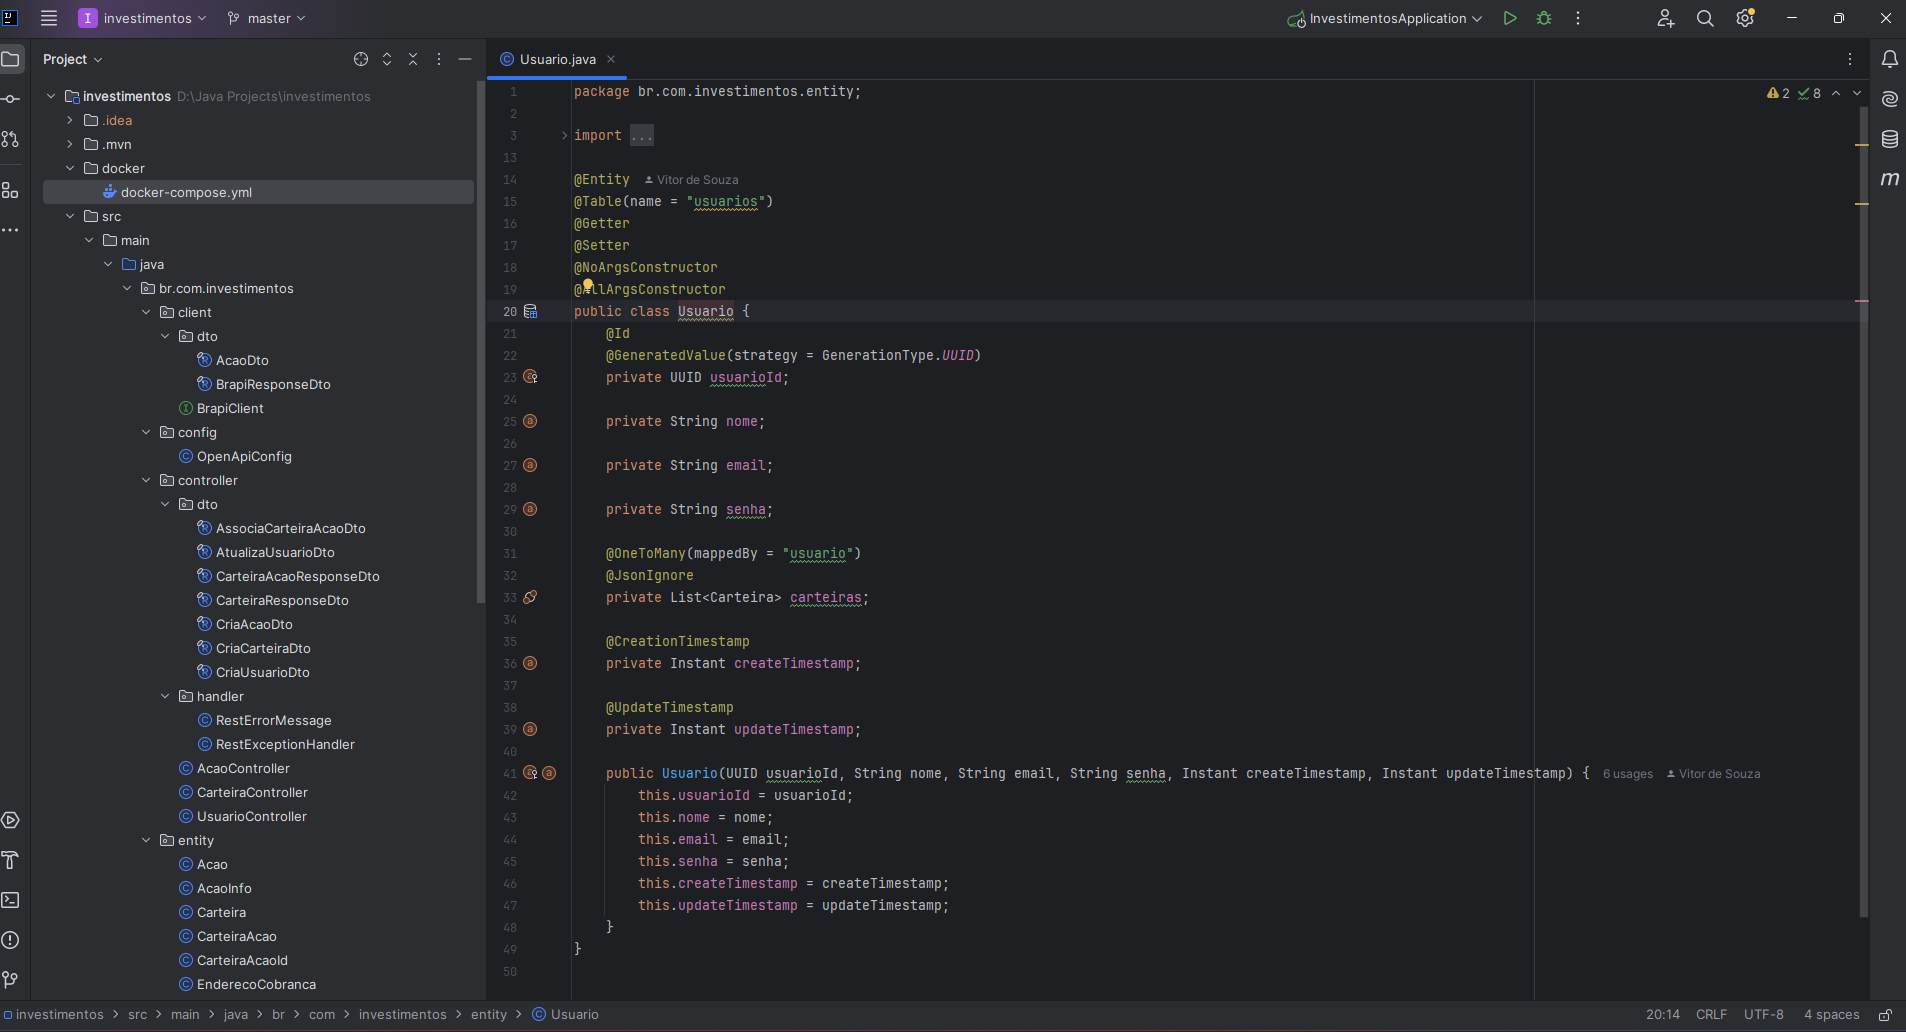Open Search Everywhere magnifier
The image size is (1906, 1032).
pos(1705,18)
